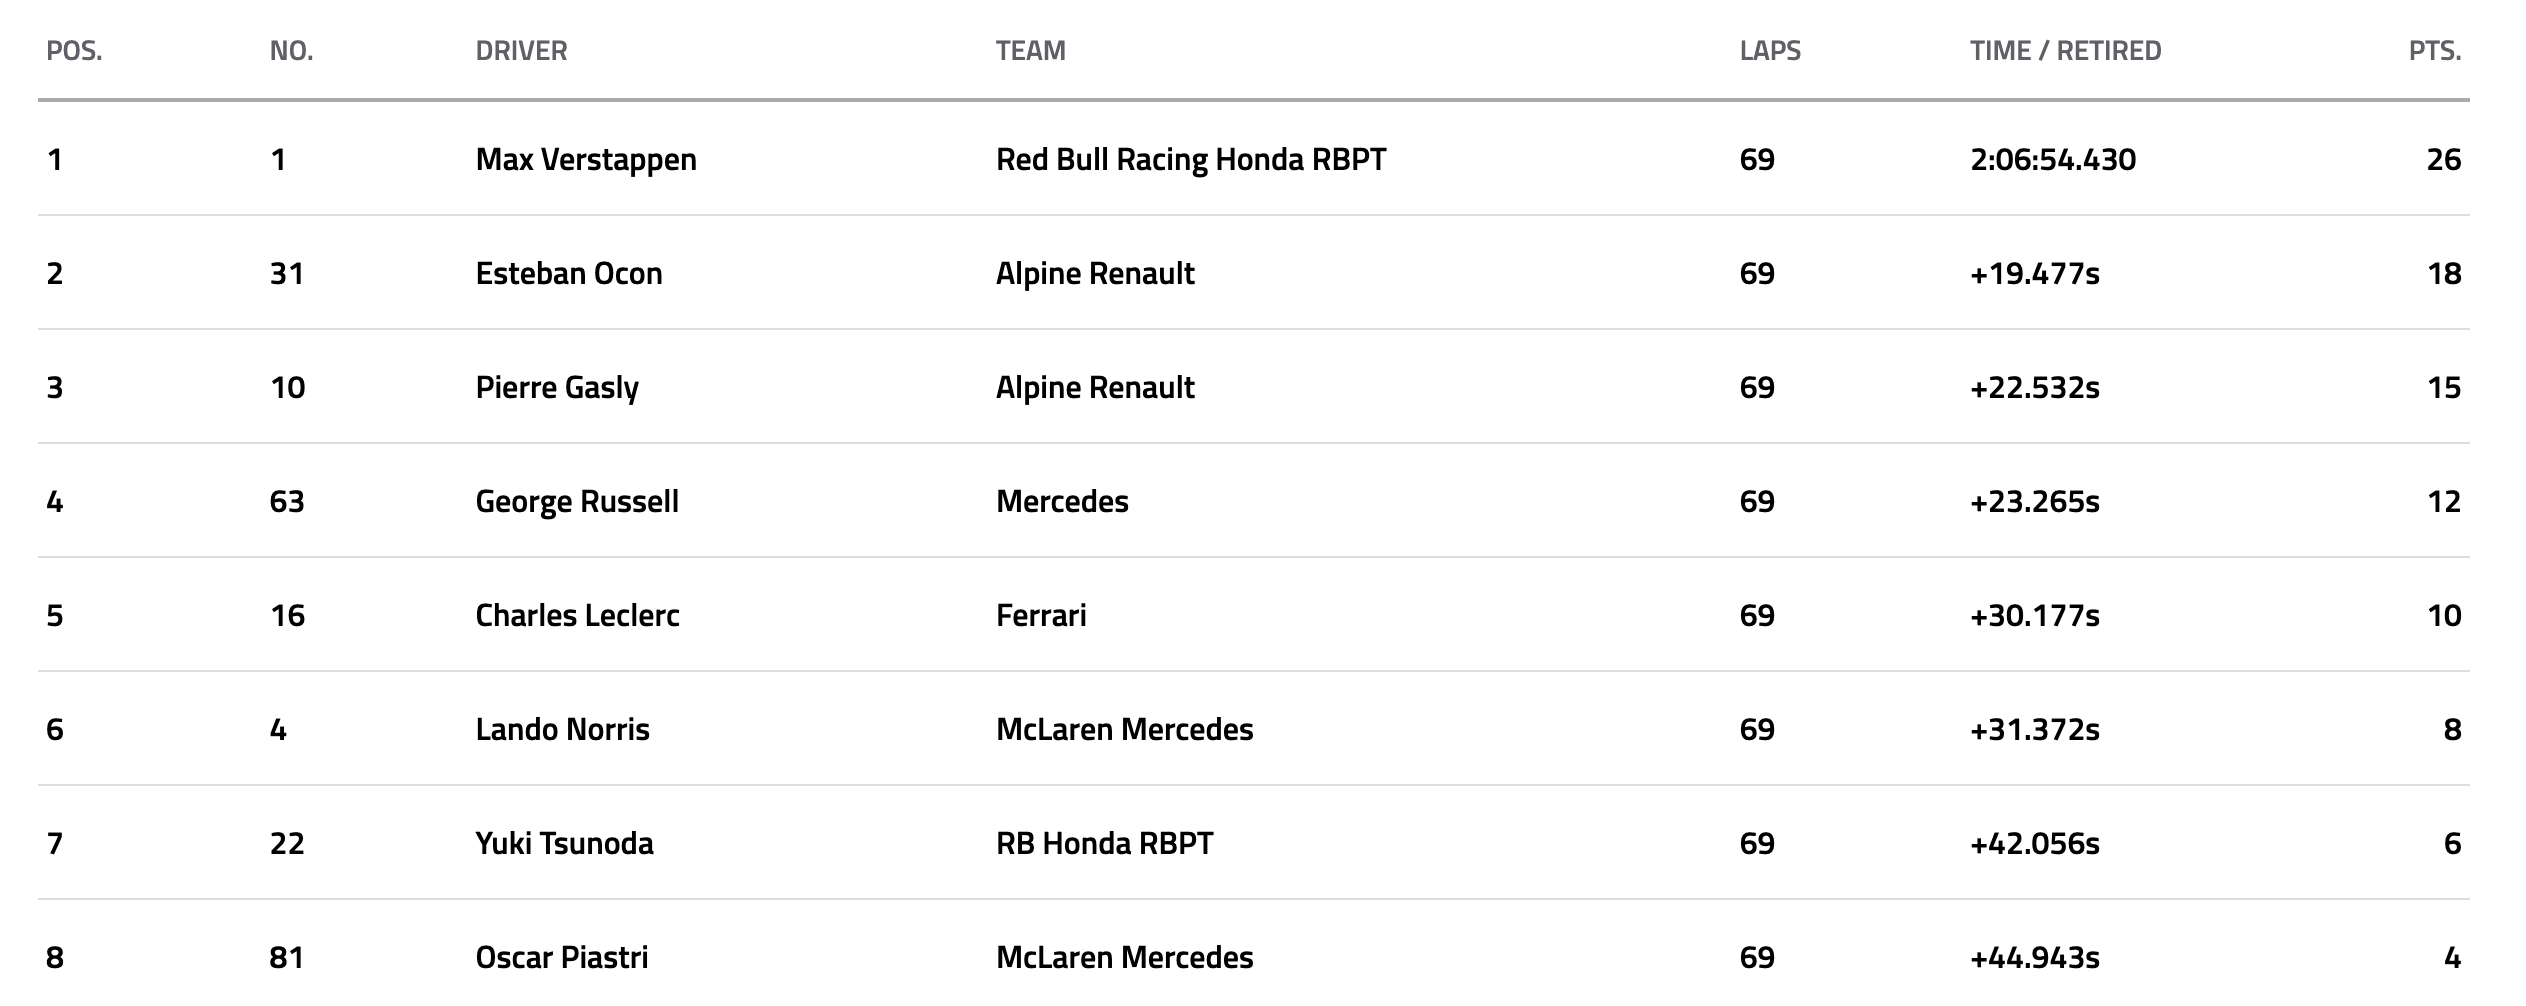Select Yuki Tsunoda's name
Screen dimensions: 2526x1006
tap(564, 844)
